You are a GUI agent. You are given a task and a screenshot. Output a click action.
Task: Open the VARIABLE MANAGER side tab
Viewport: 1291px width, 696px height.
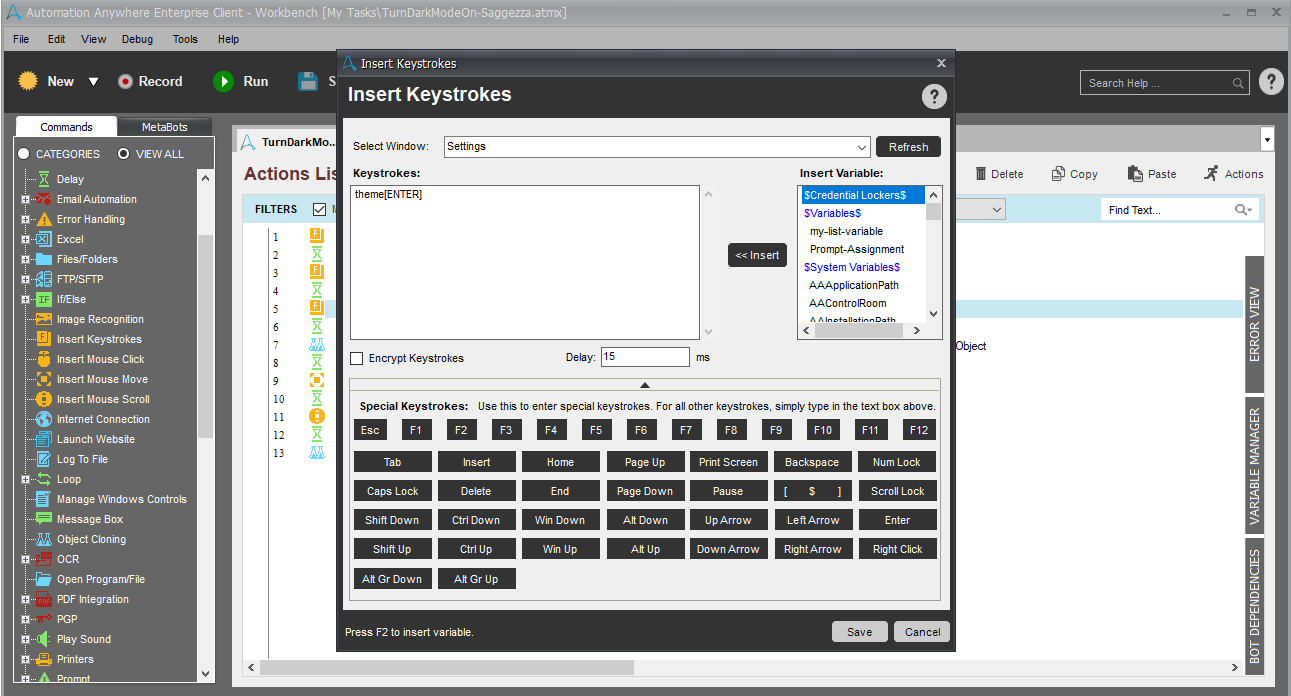[1254, 466]
